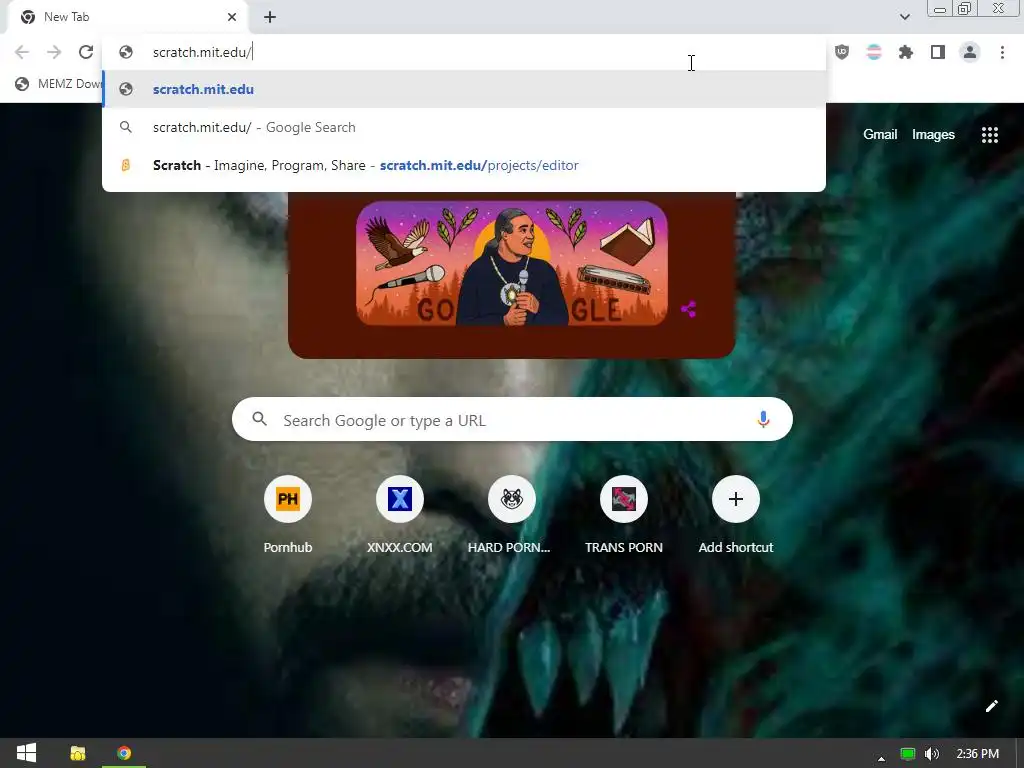Choose the 'scratch.mit.edu/ - Google Search' suggestion
The width and height of the screenshot is (1024, 768).
click(464, 127)
